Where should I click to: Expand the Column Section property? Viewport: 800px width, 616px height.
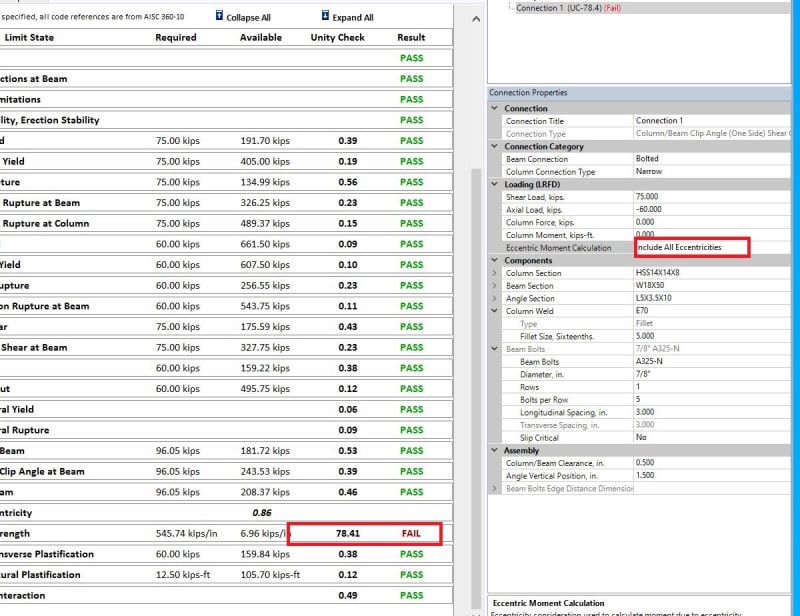coord(494,273)
